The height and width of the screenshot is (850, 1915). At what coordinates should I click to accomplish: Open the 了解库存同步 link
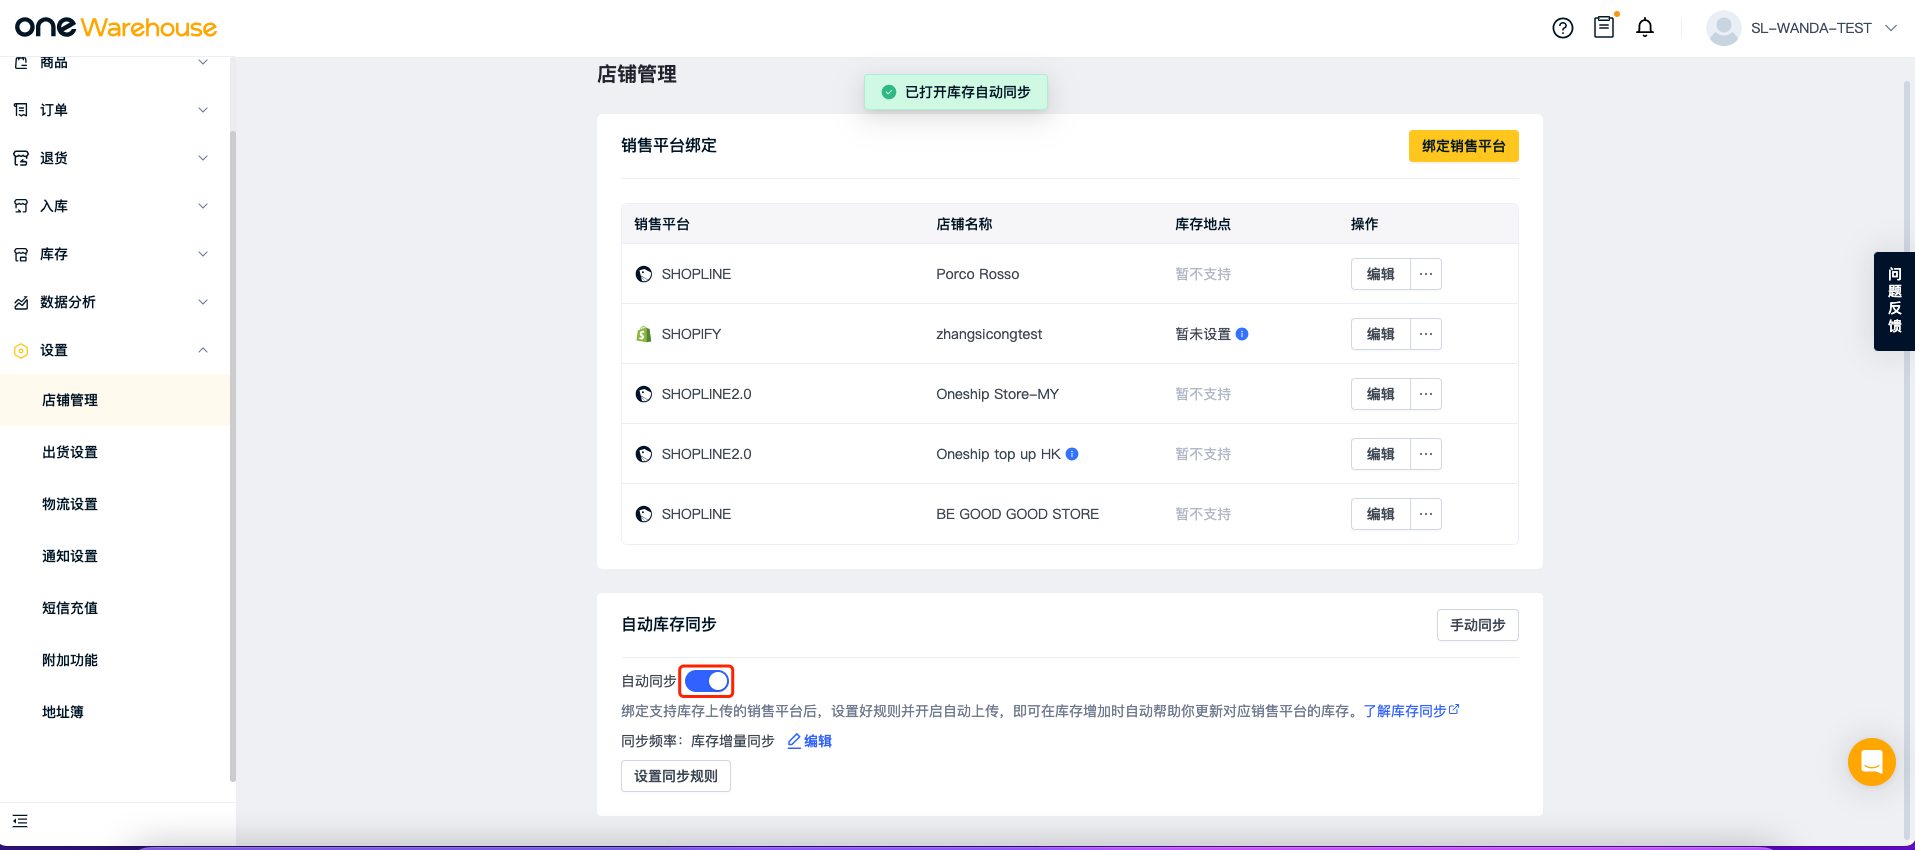[x=1404, y=711]
